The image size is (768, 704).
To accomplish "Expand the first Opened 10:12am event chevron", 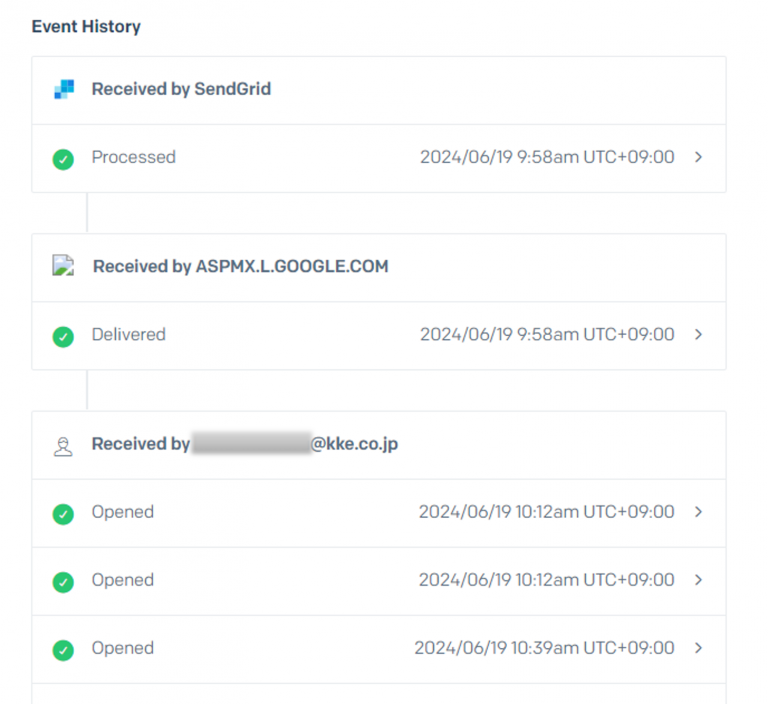I will point(699,512).
